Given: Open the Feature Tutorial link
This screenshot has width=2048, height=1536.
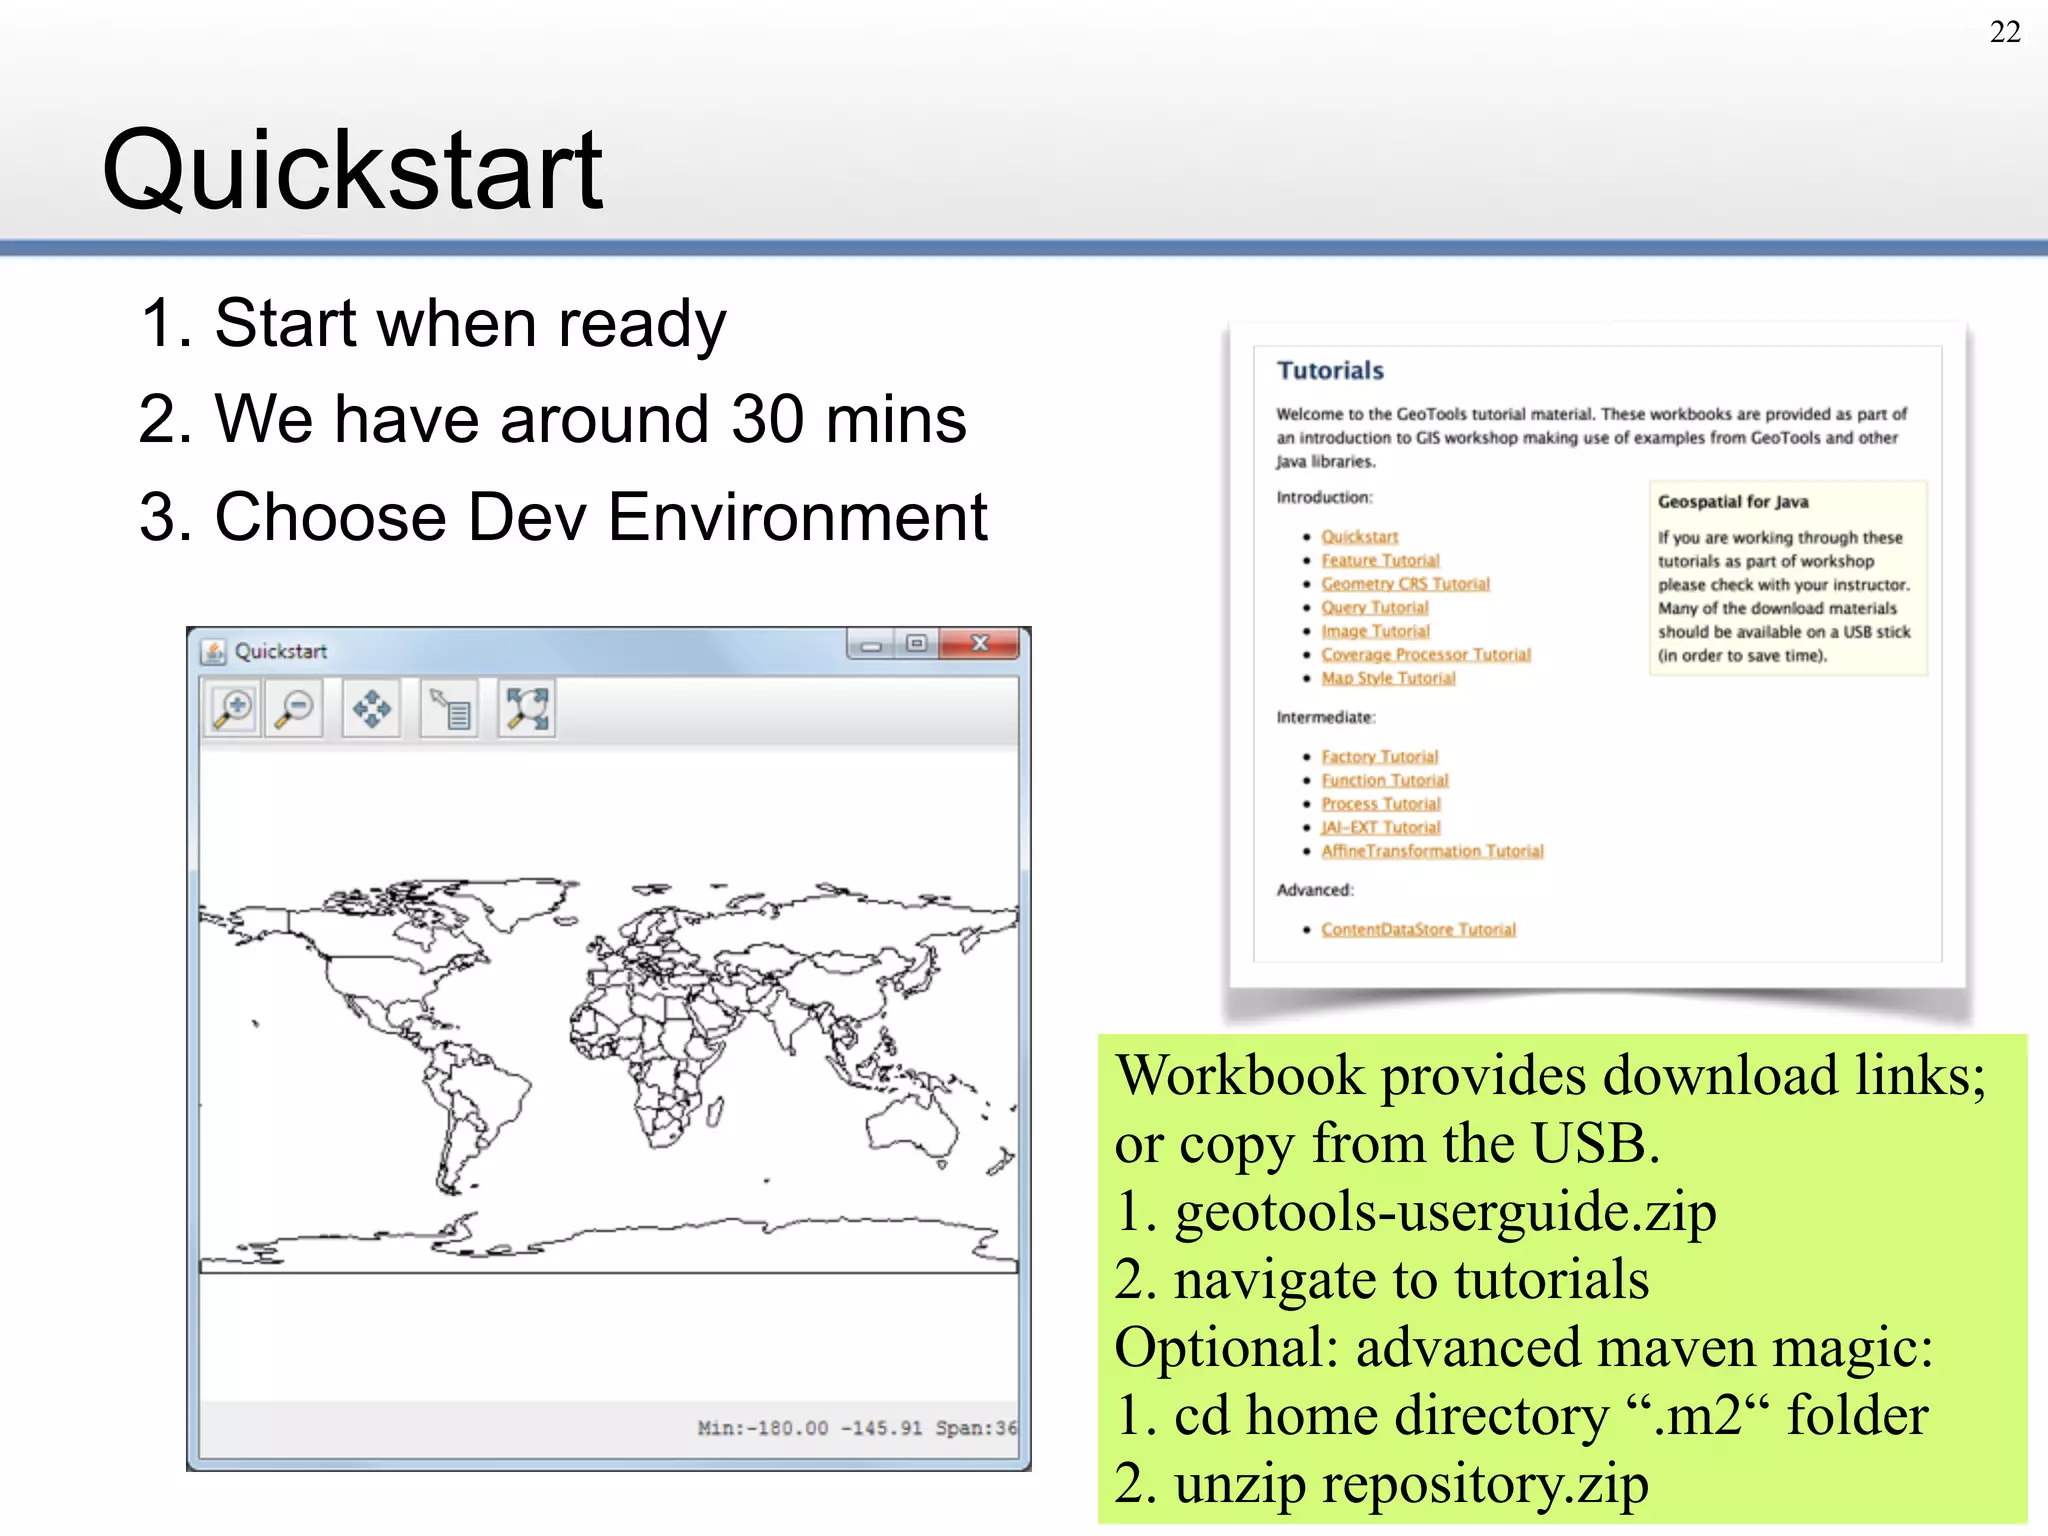Looking at the screenshot, I should coord(1380,561).
